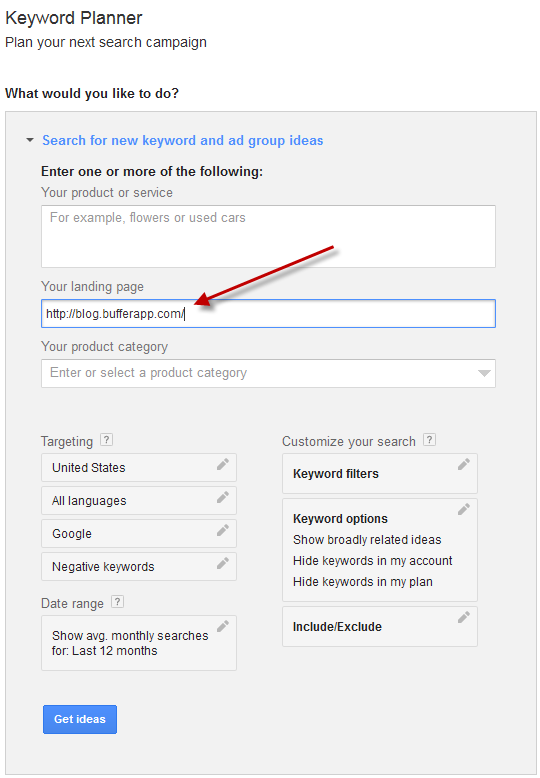Open product category dropdown arrow
540x778 pixels.
pos(484,374)
